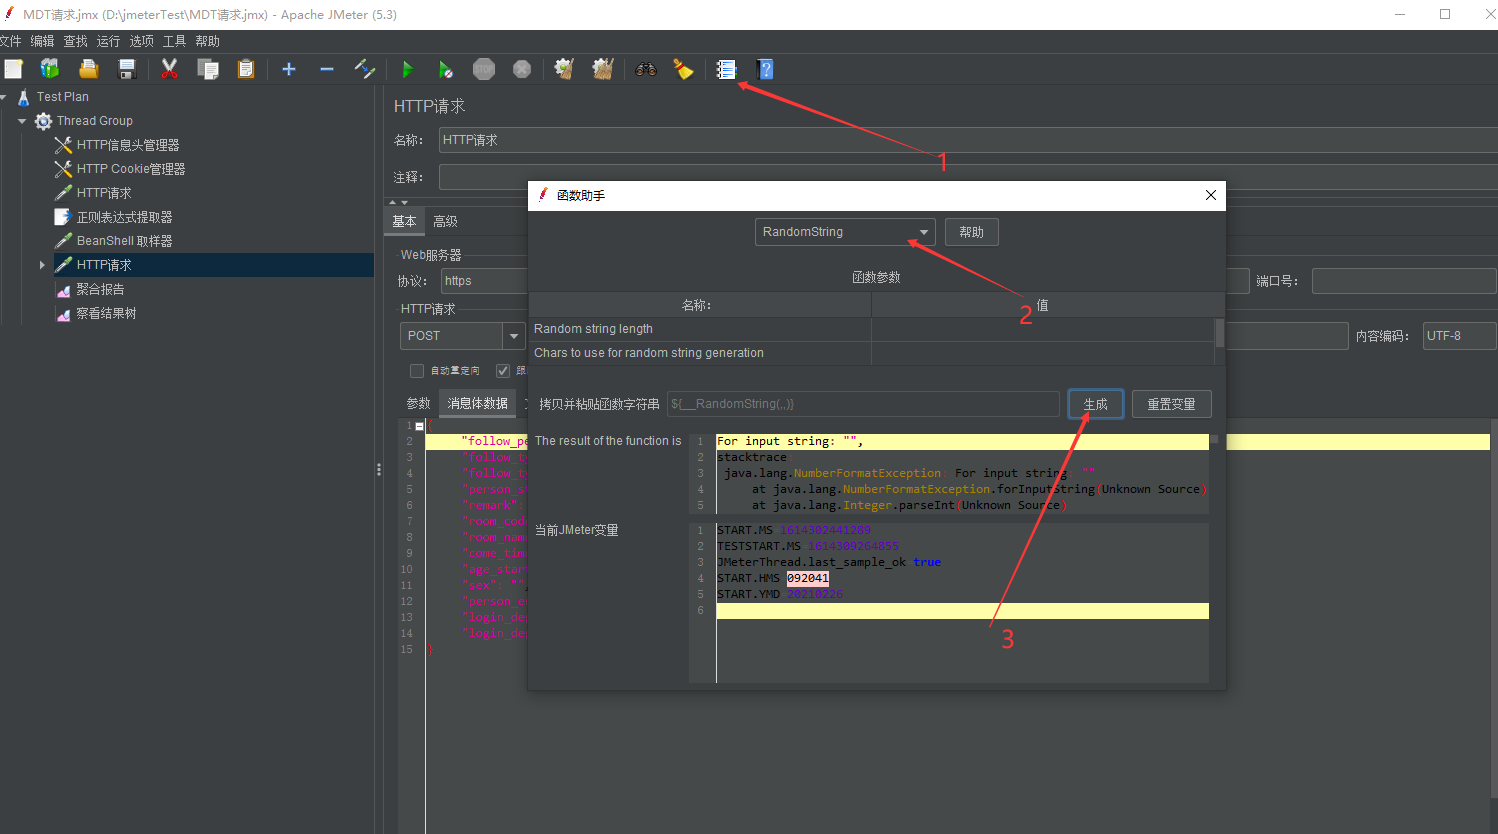Screen dimensions: 1498x834
Task: Click the 帮助 button in 函数助手 dialog
Action: [x=971, y=232]
